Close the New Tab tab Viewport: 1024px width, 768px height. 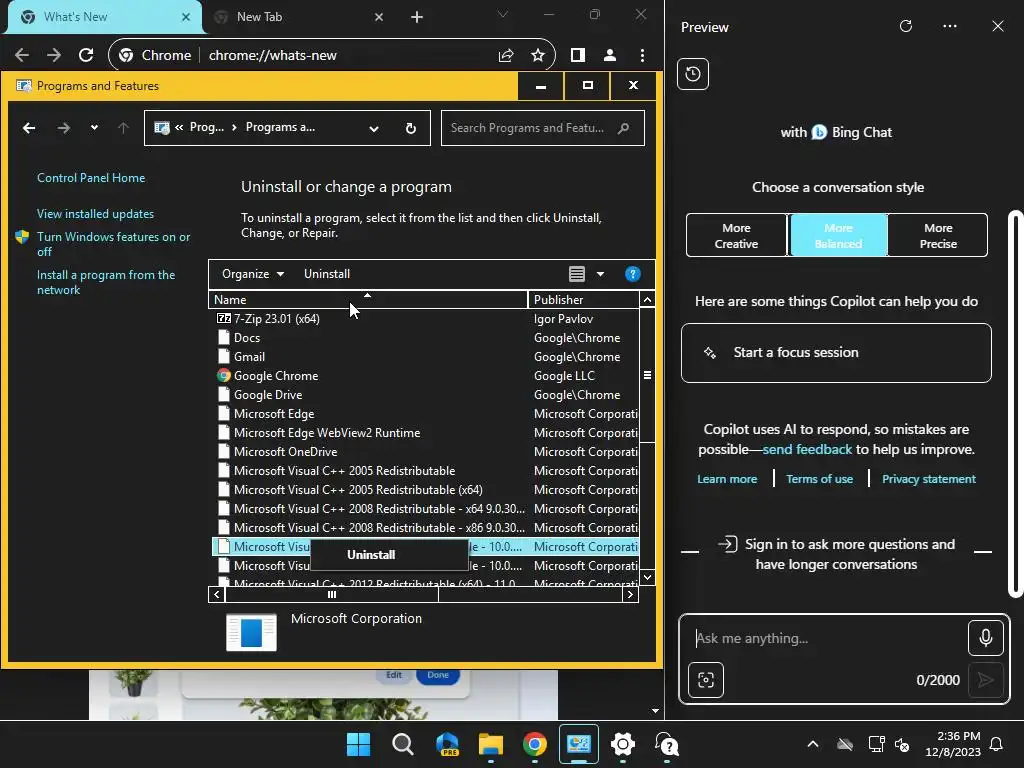point(379,17)
